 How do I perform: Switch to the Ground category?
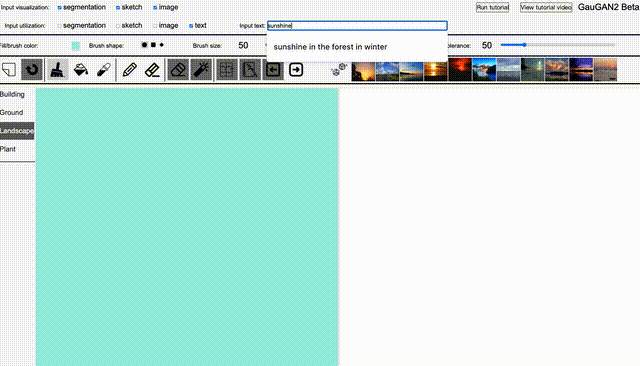click(x=11, y=112)
